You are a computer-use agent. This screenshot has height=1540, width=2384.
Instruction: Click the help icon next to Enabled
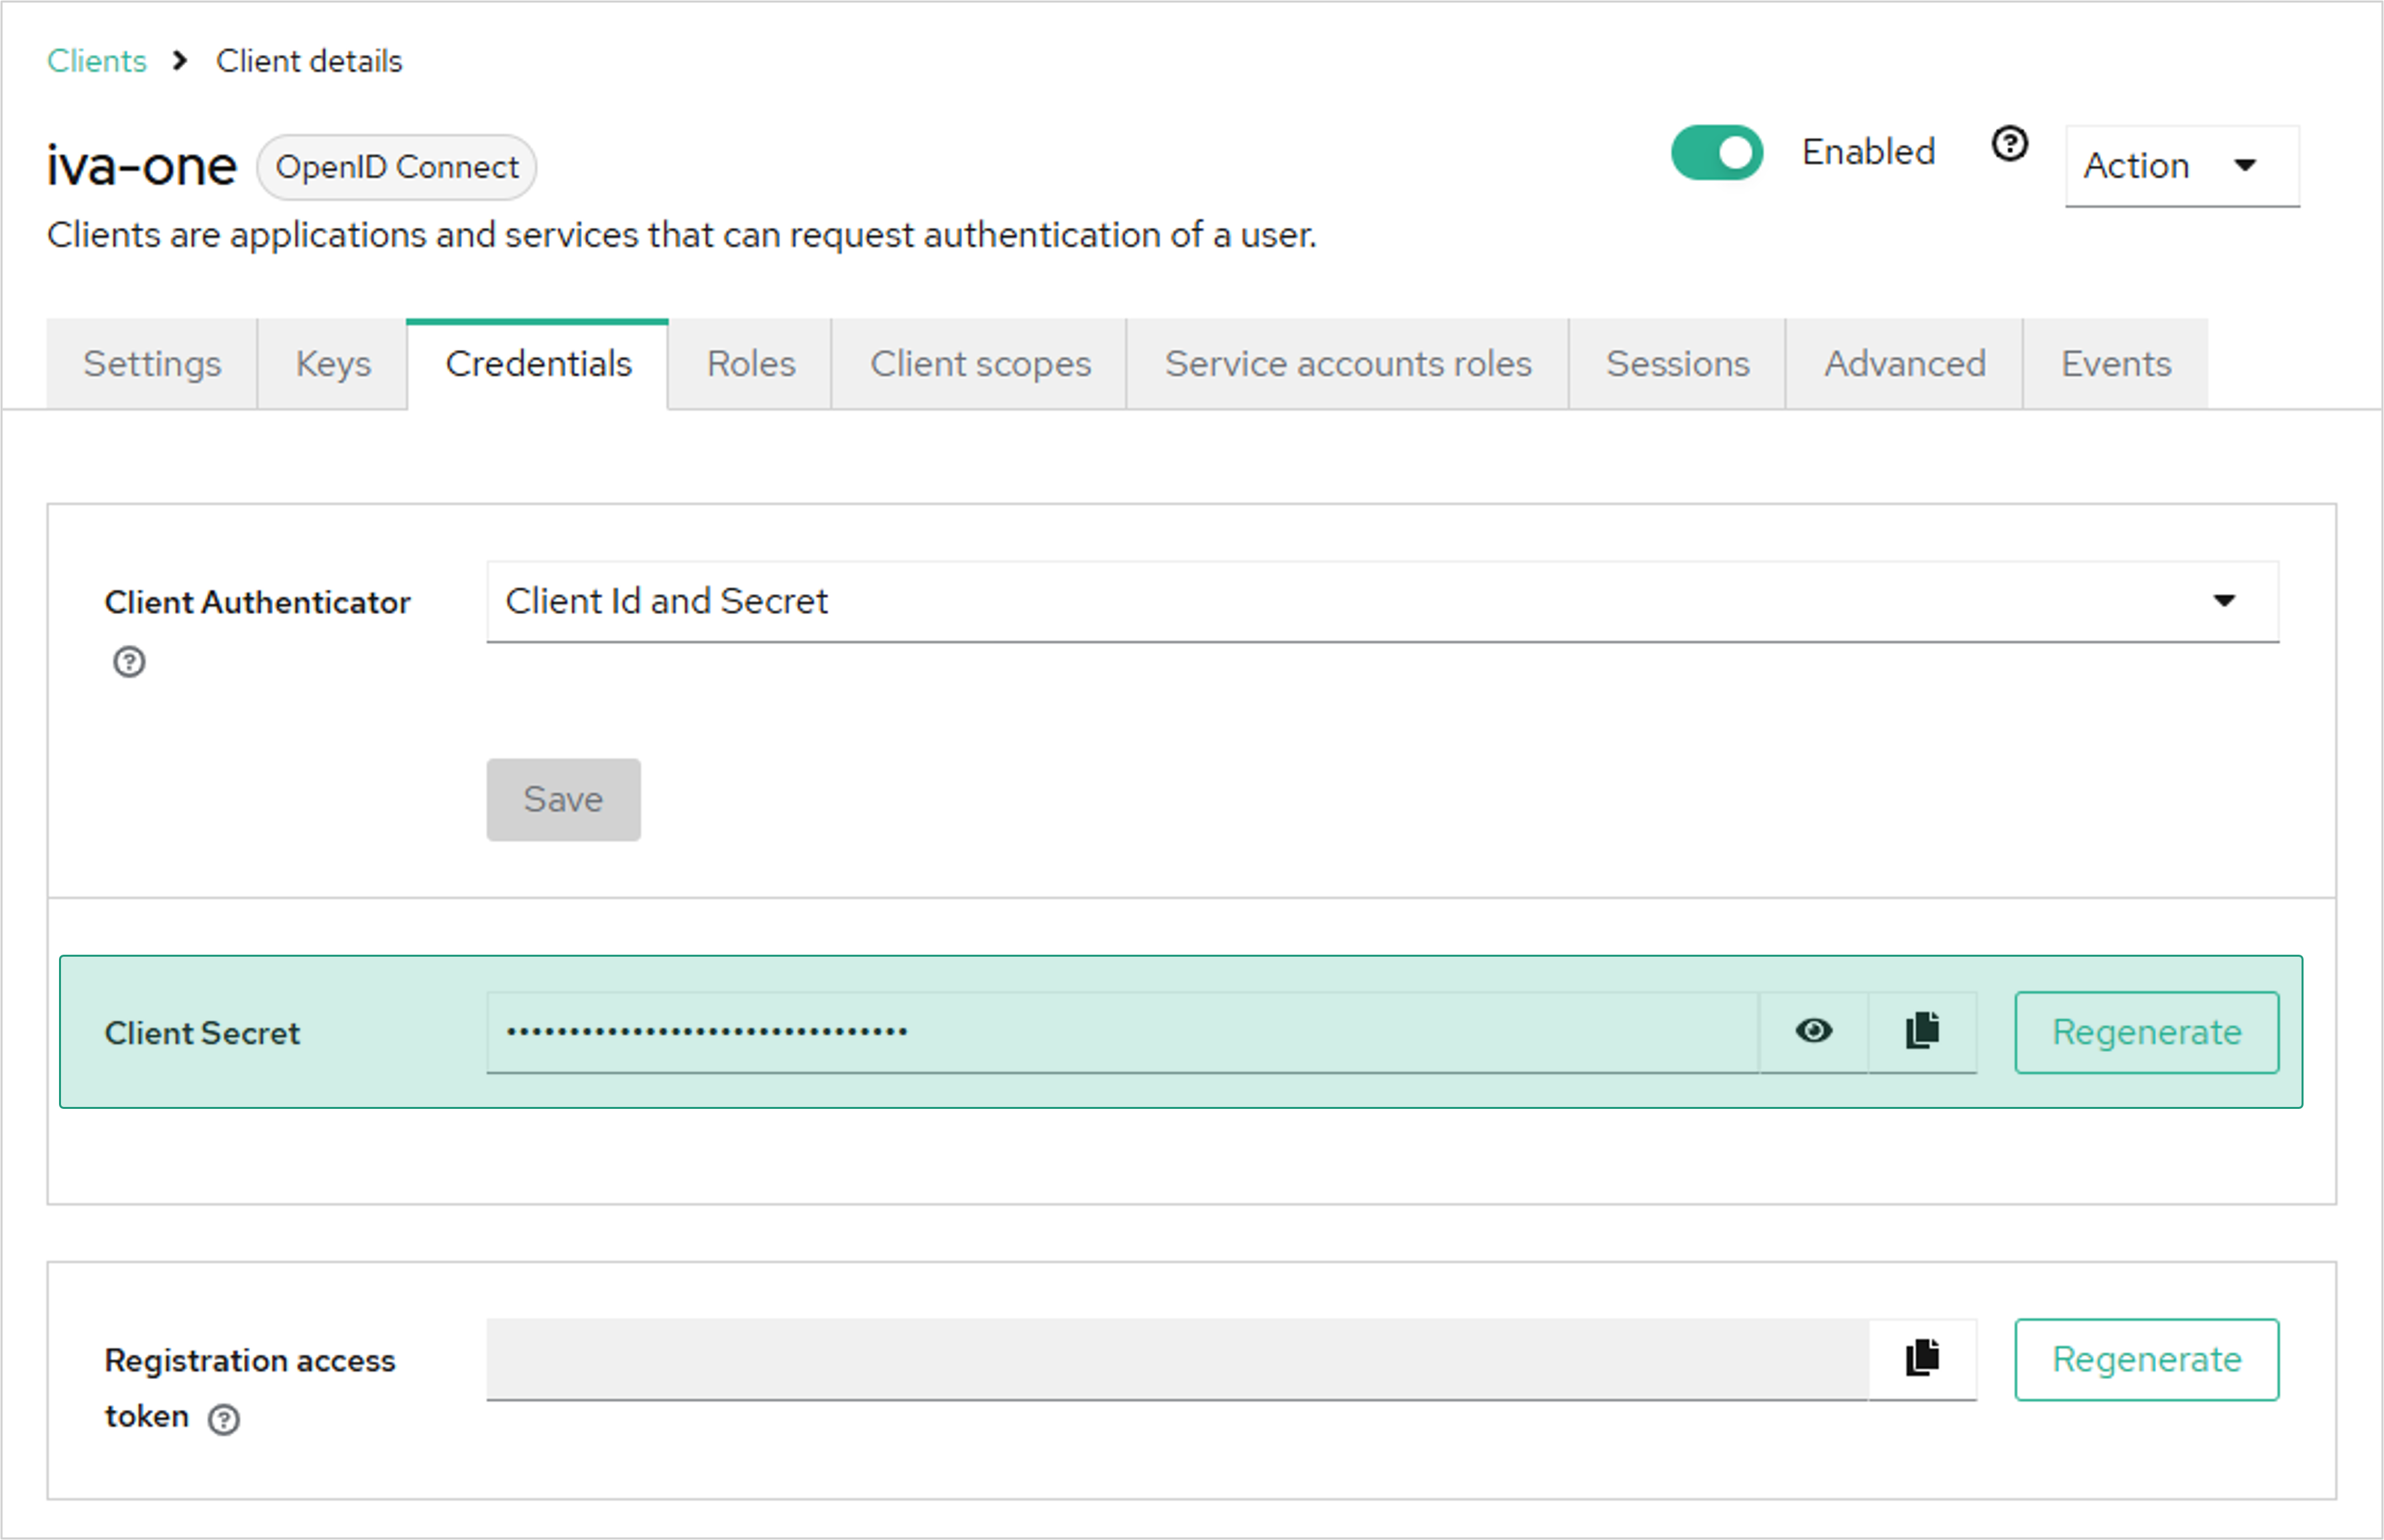pos(2009,145)
